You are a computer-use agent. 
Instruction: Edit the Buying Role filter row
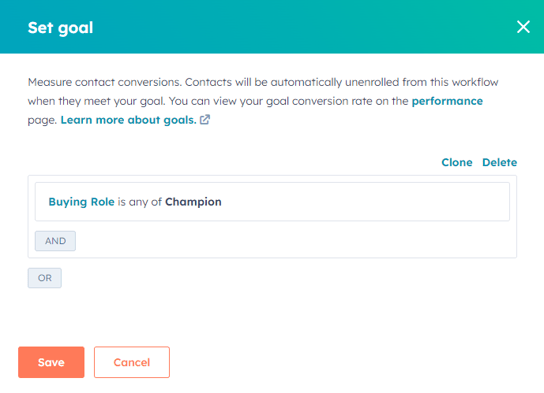point(272,202)
